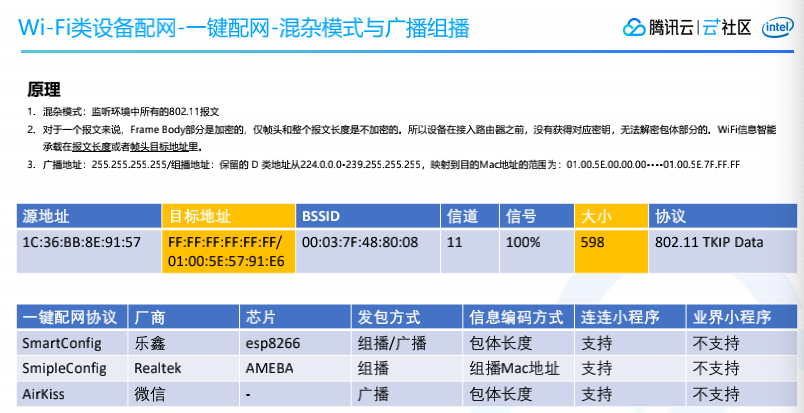Click the 厂商 header cell
This screenshot has height=413, width=804.
[184, 317]
